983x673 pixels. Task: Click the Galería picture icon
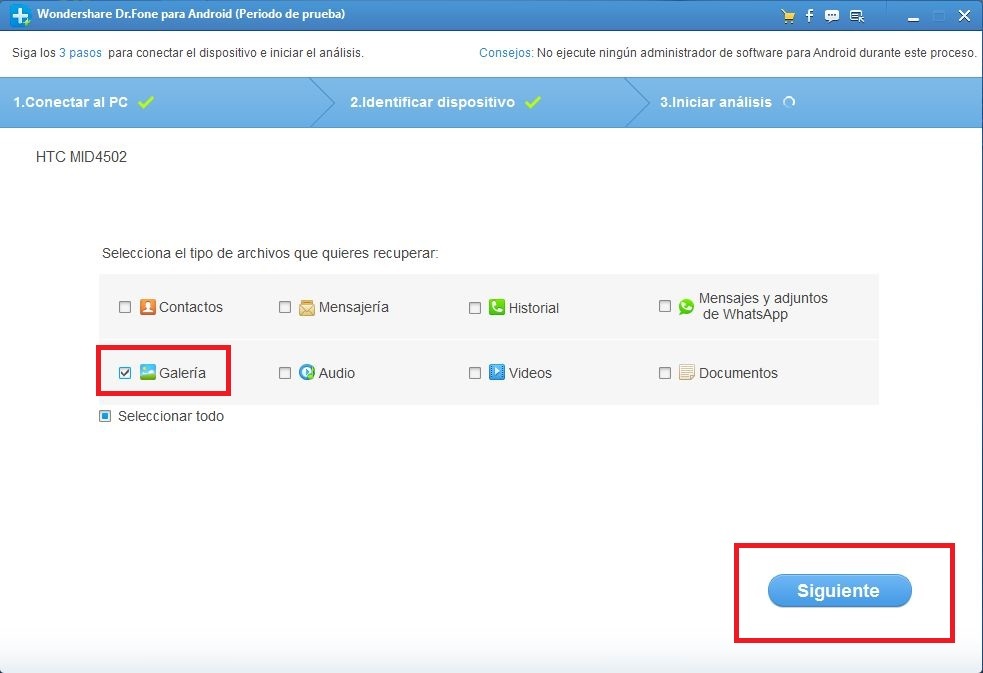pos(147,372)
